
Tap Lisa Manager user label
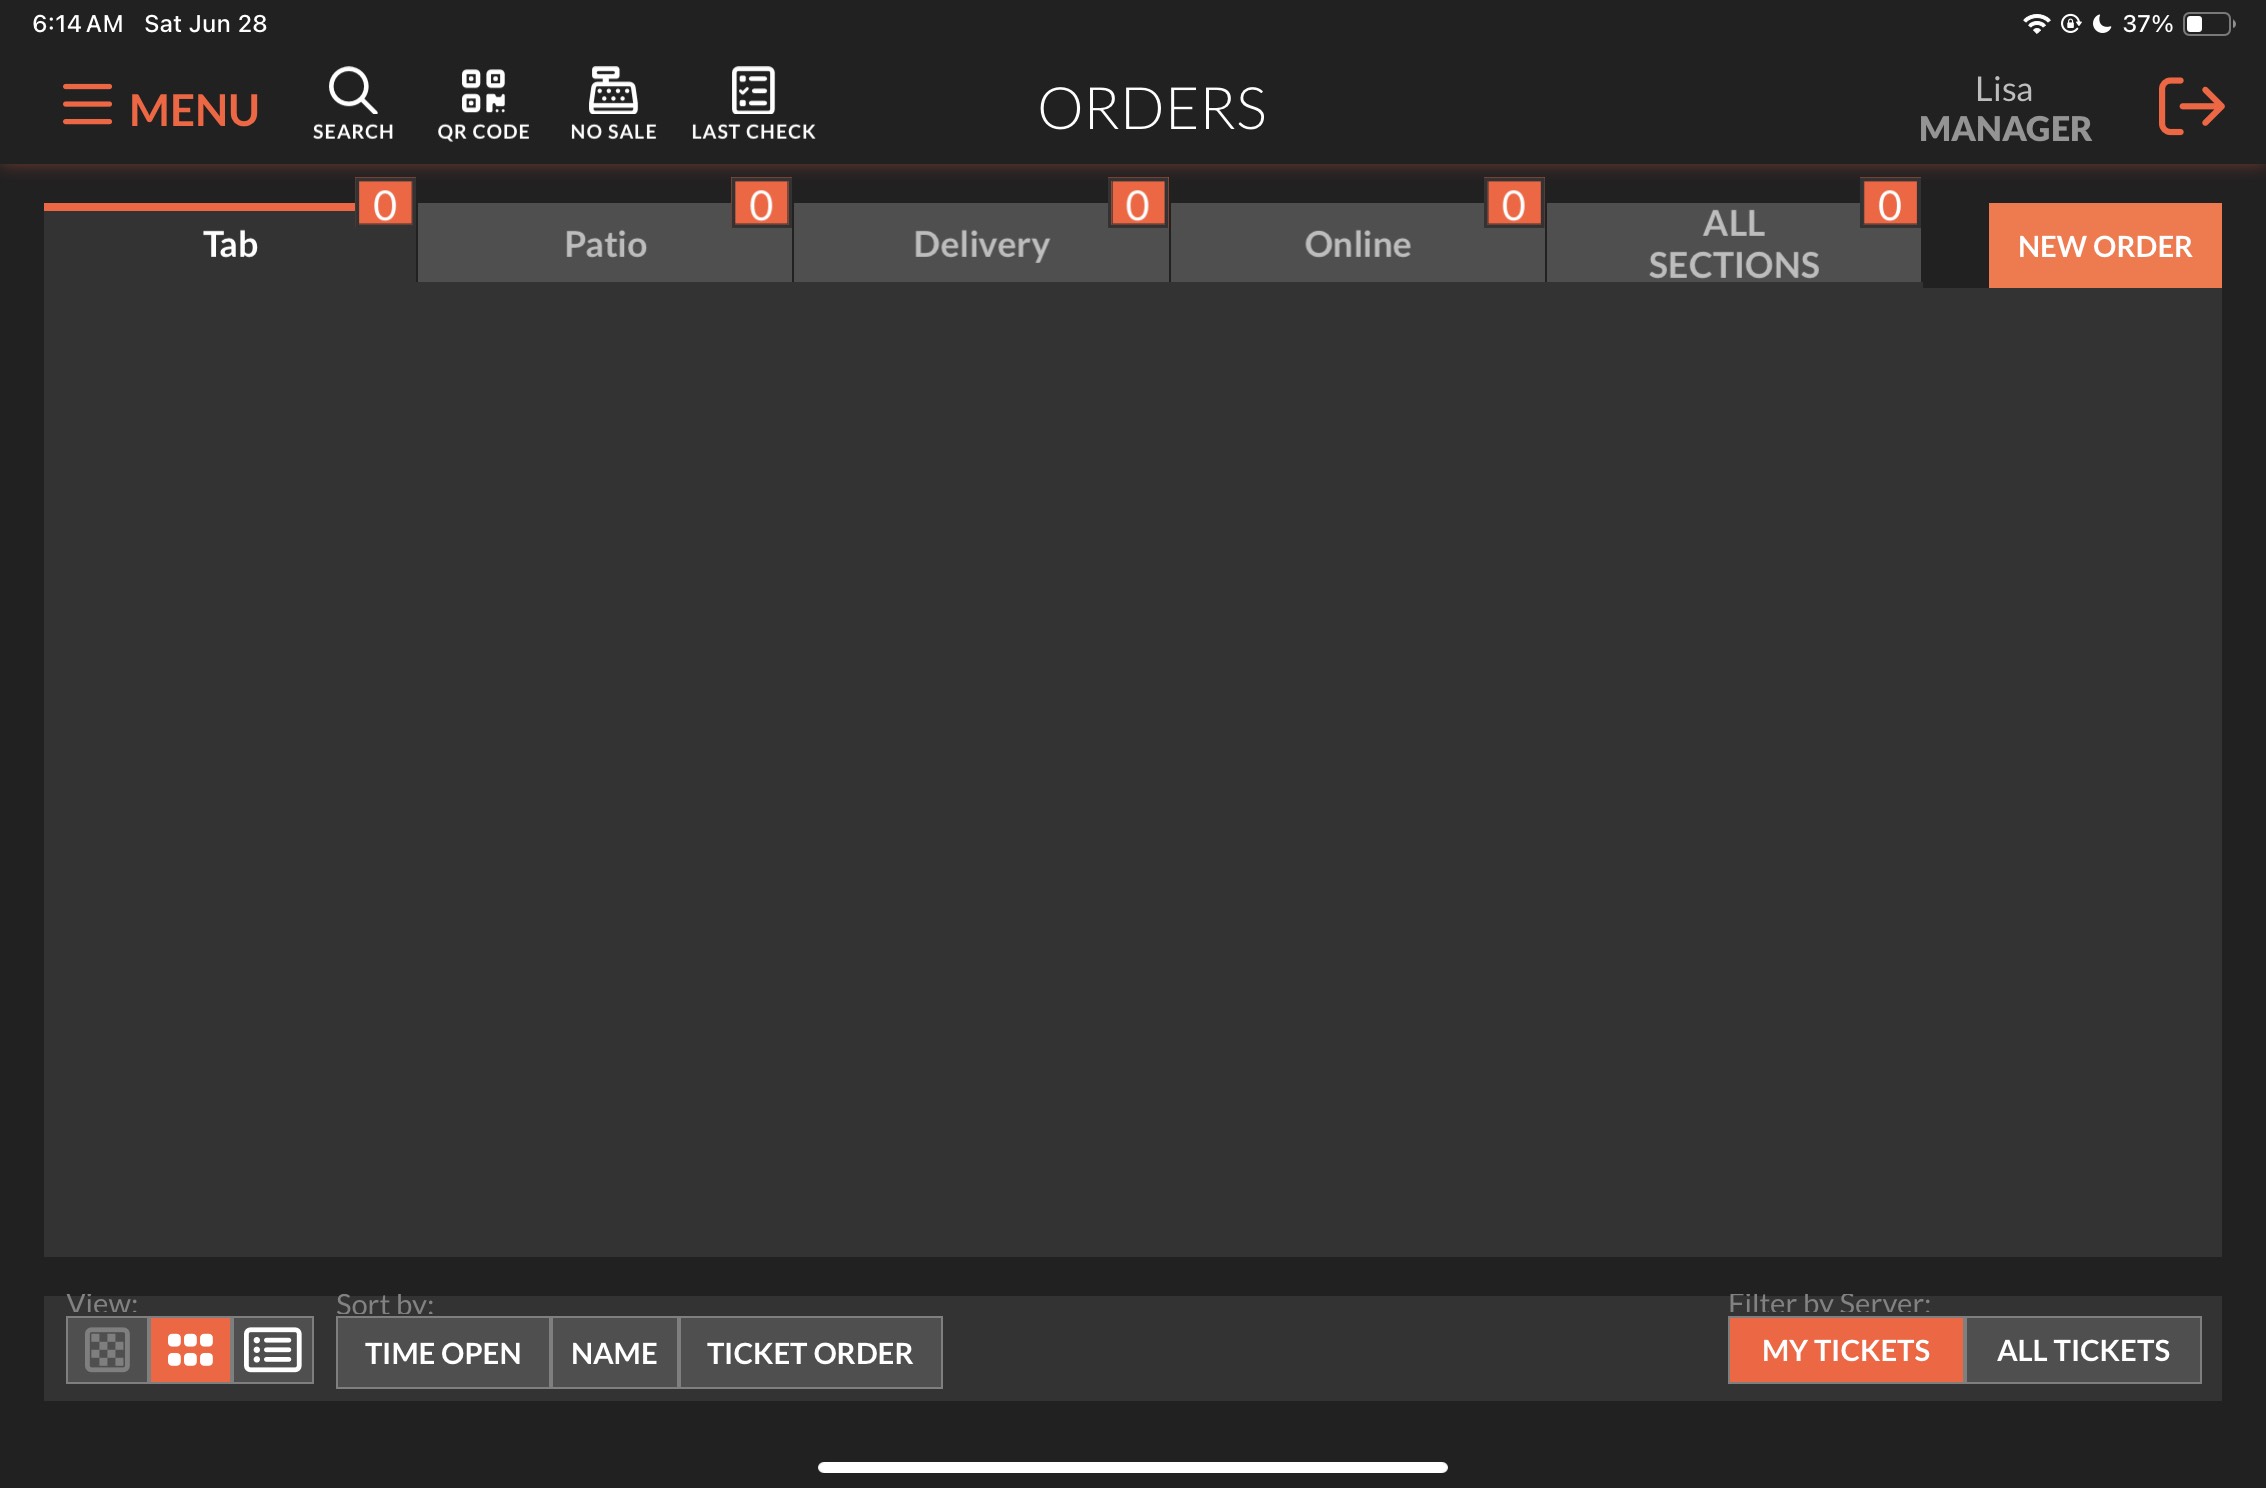2004,109
